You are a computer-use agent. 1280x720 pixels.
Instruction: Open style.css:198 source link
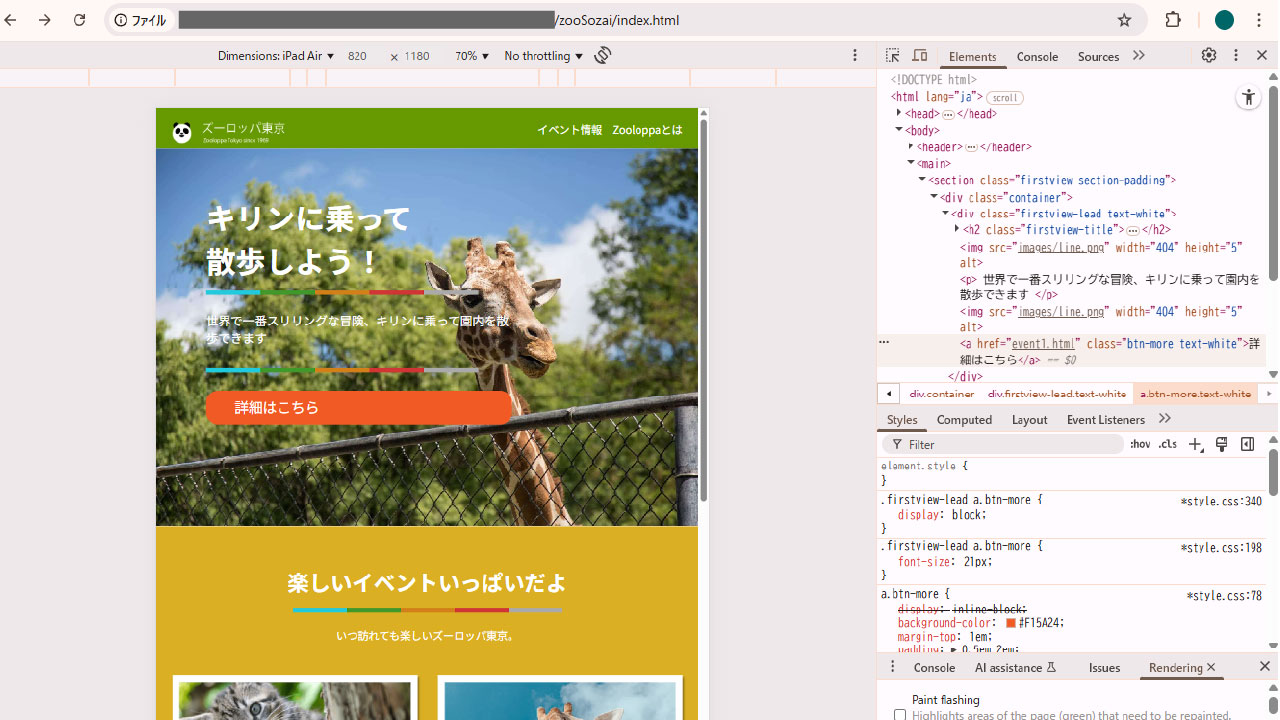tap(1221, 548)
